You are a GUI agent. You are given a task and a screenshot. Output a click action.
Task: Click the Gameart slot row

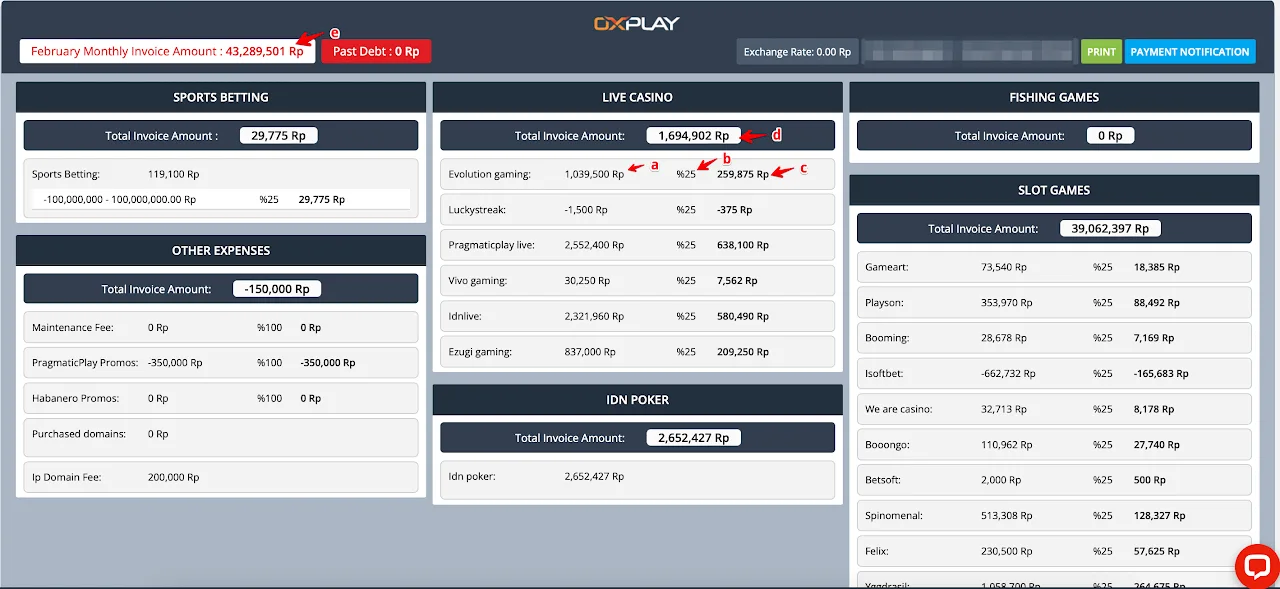coord(1054,268)
